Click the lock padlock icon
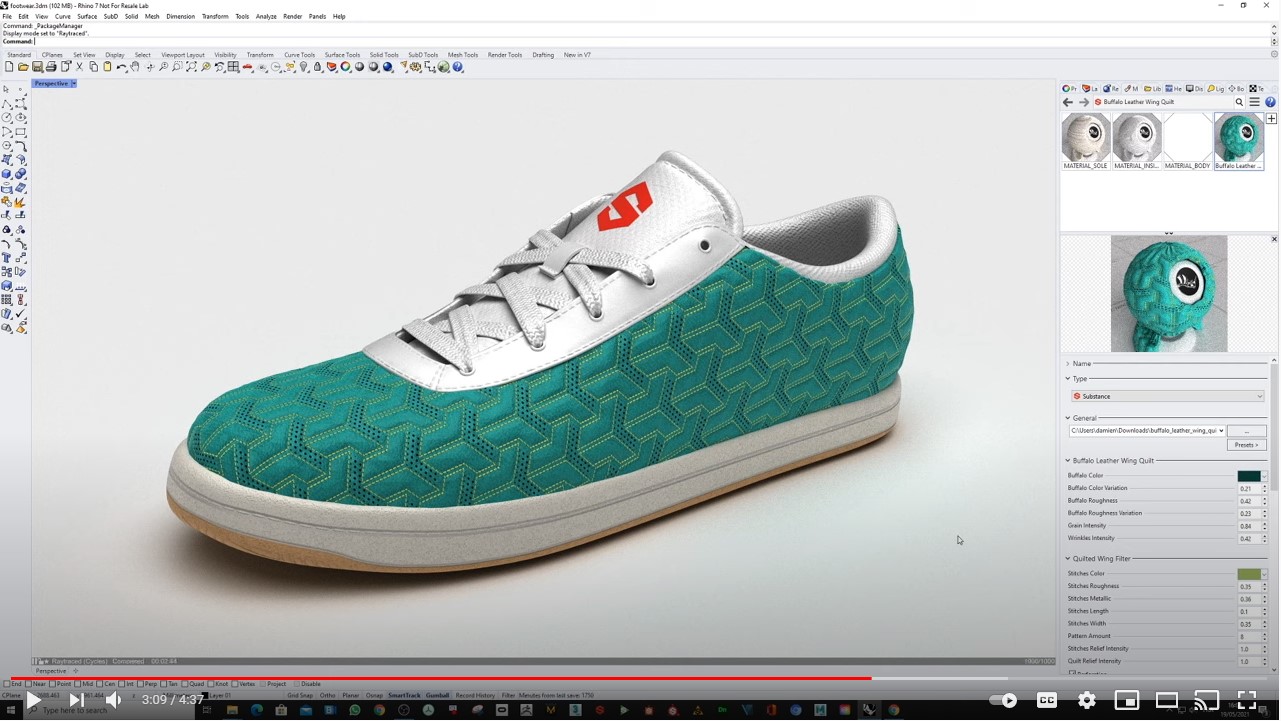 pyautogui.click(x=318, y=67)
